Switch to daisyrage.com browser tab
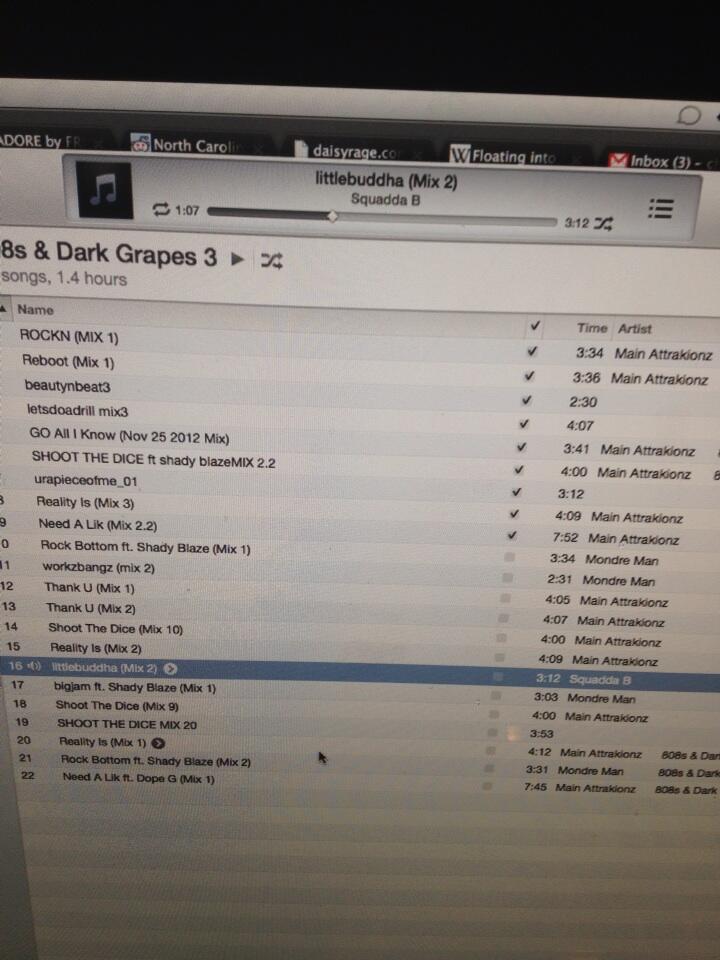Image resolution: width=720 pixels, height=960 pixels. [355, 151]
